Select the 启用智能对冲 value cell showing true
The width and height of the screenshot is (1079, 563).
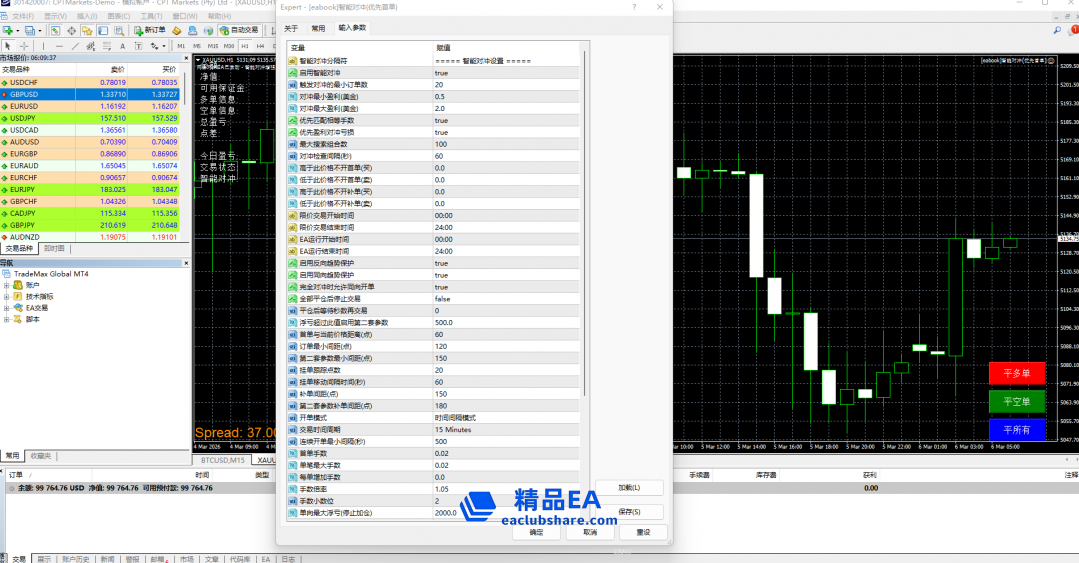point(505,73)
